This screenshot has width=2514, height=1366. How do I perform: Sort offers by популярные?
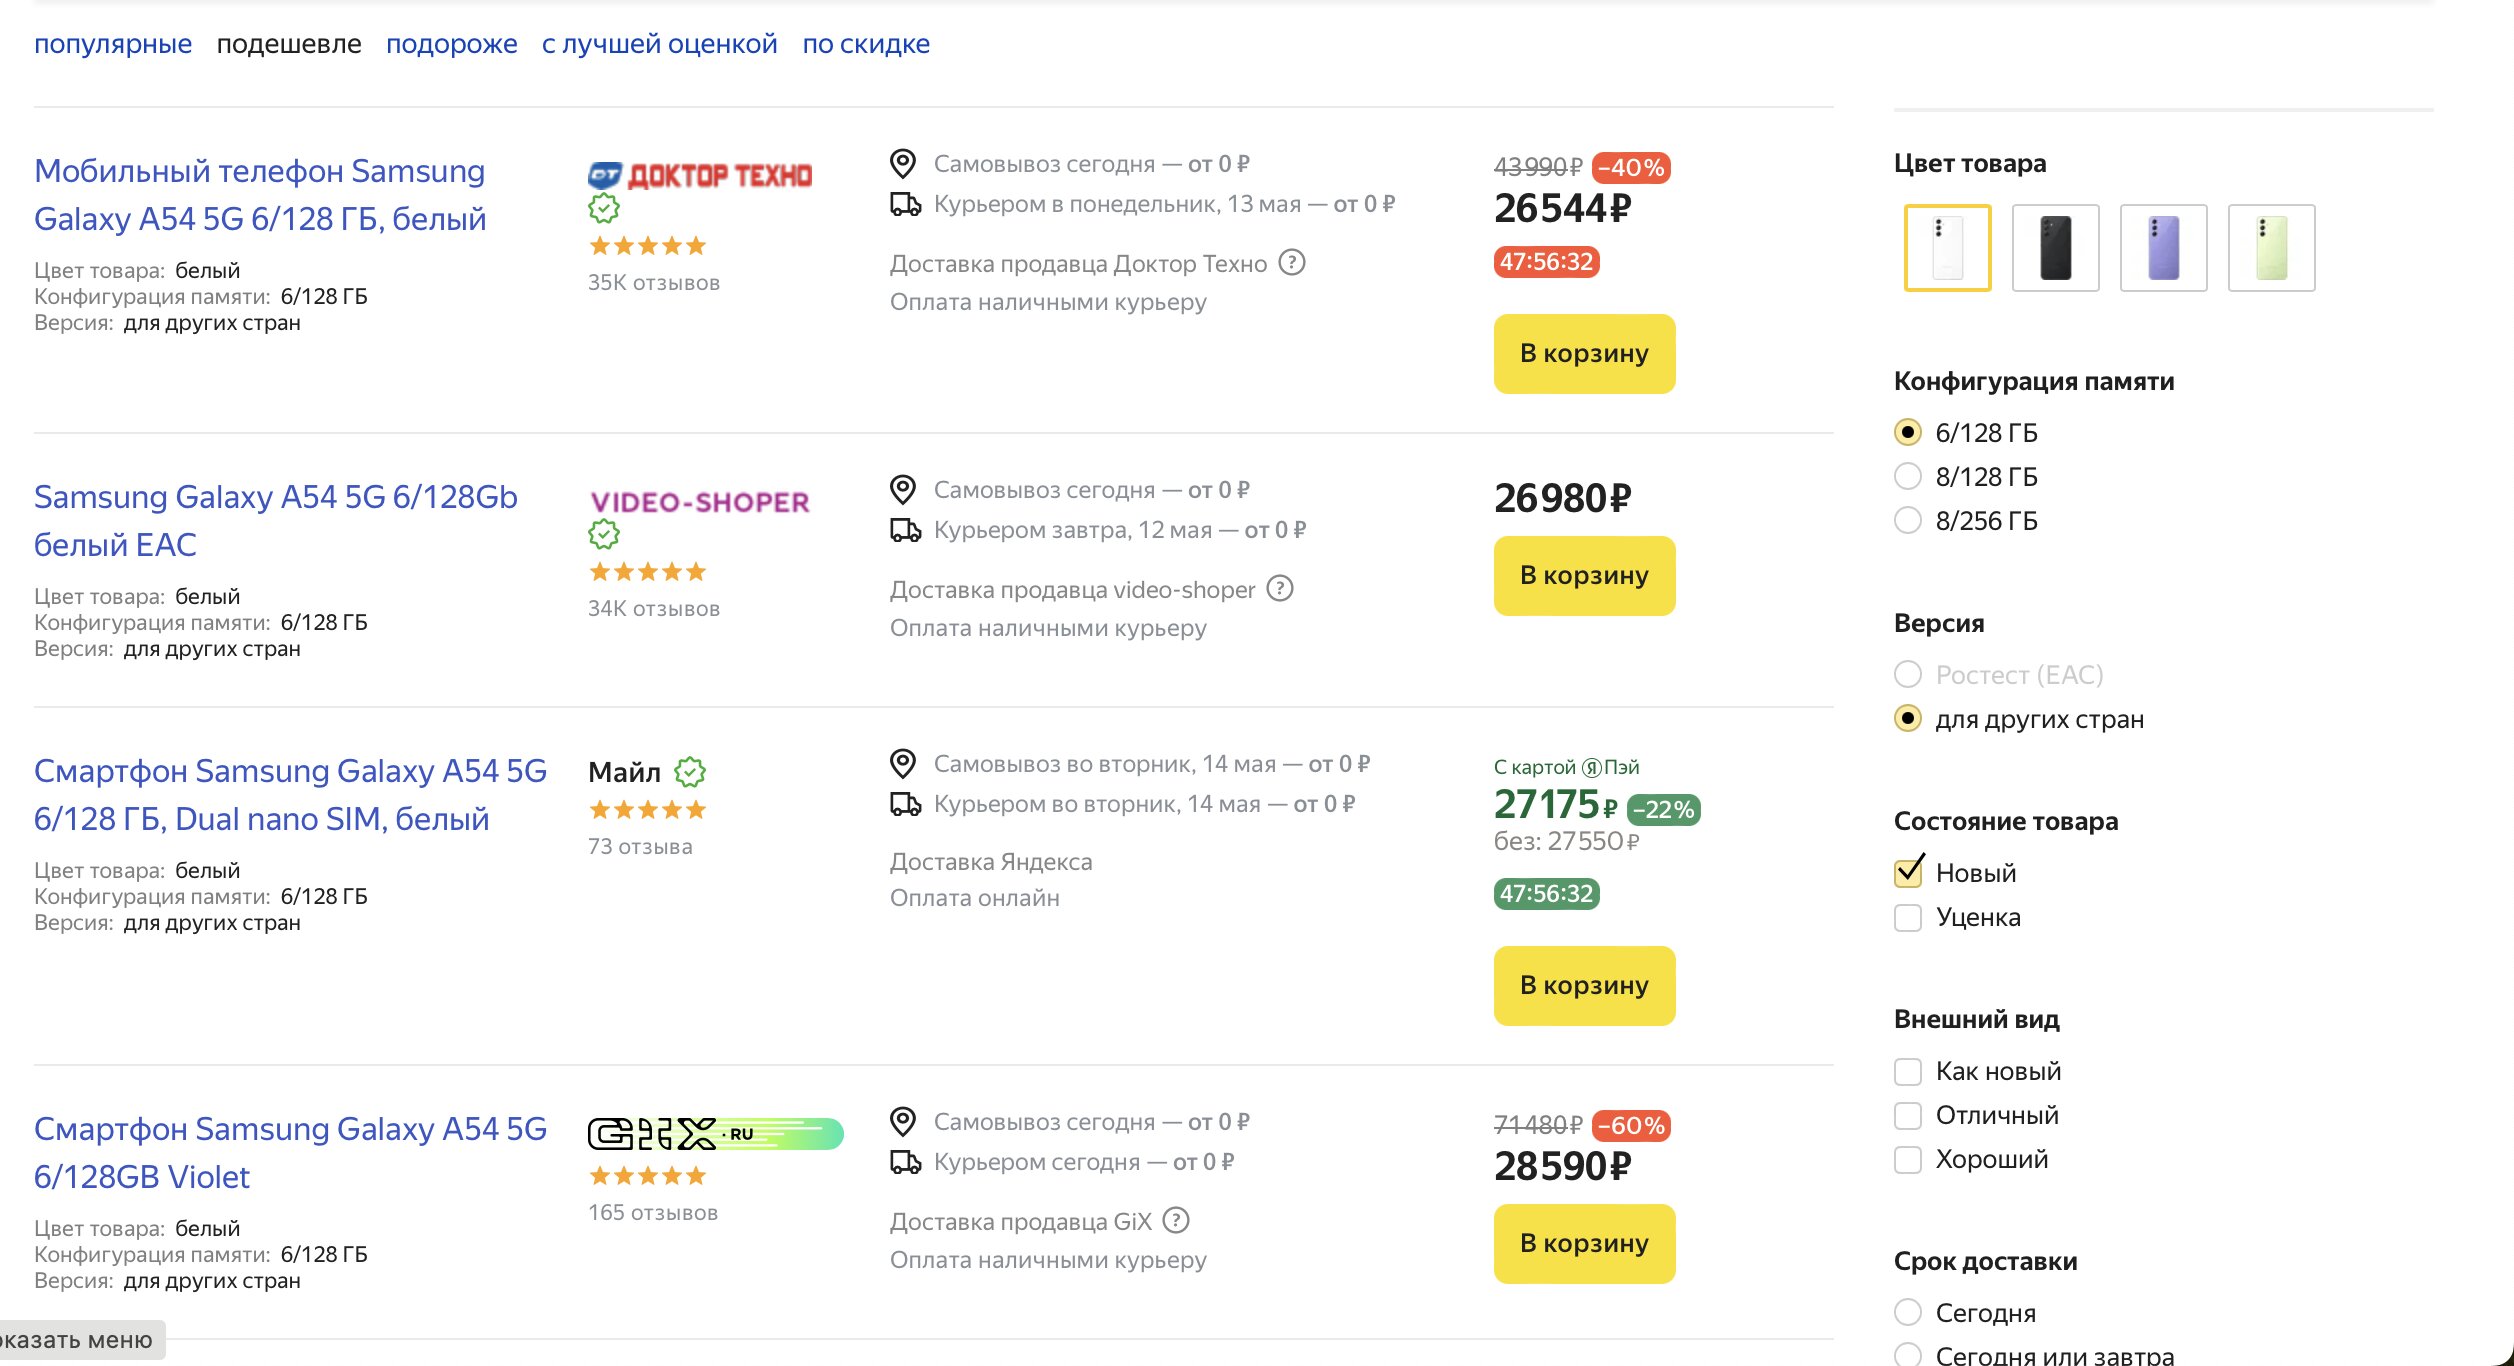[113, 44]
